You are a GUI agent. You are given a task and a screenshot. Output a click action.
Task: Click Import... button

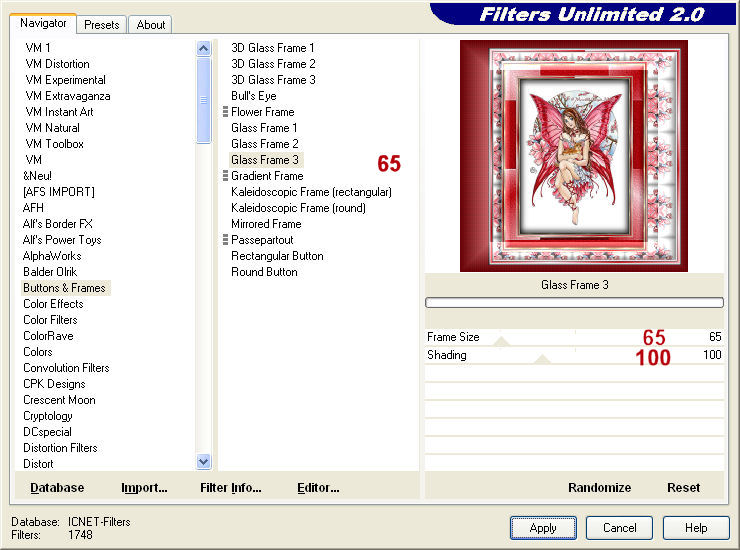tap(144, 488)
